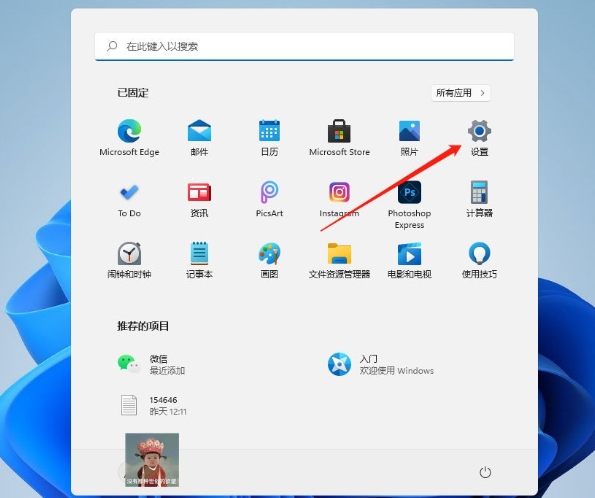Open 文件资源管理器 file explorer
Screen dimensions: 595x498
(x=339, y=260)
